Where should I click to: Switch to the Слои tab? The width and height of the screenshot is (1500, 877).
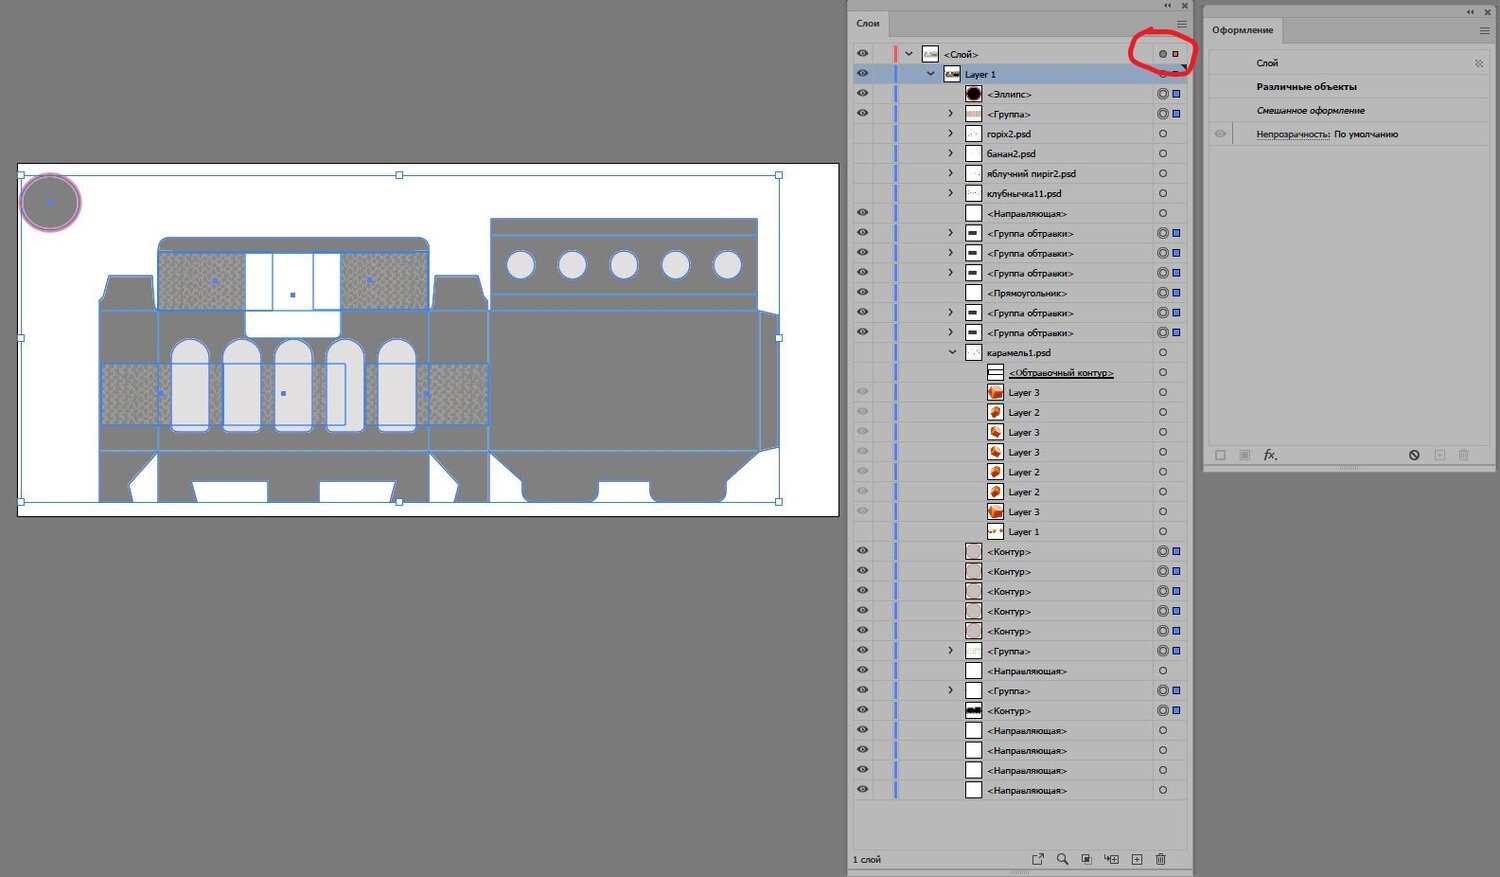pos(868,23)
